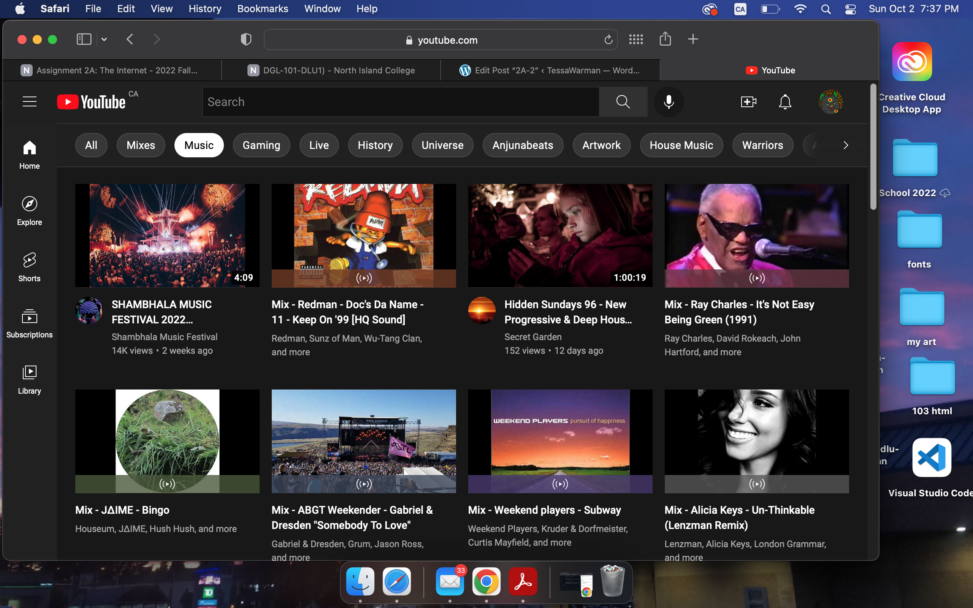
Task: Select the Anjunabeats filter chip
Action: [522, 145]
